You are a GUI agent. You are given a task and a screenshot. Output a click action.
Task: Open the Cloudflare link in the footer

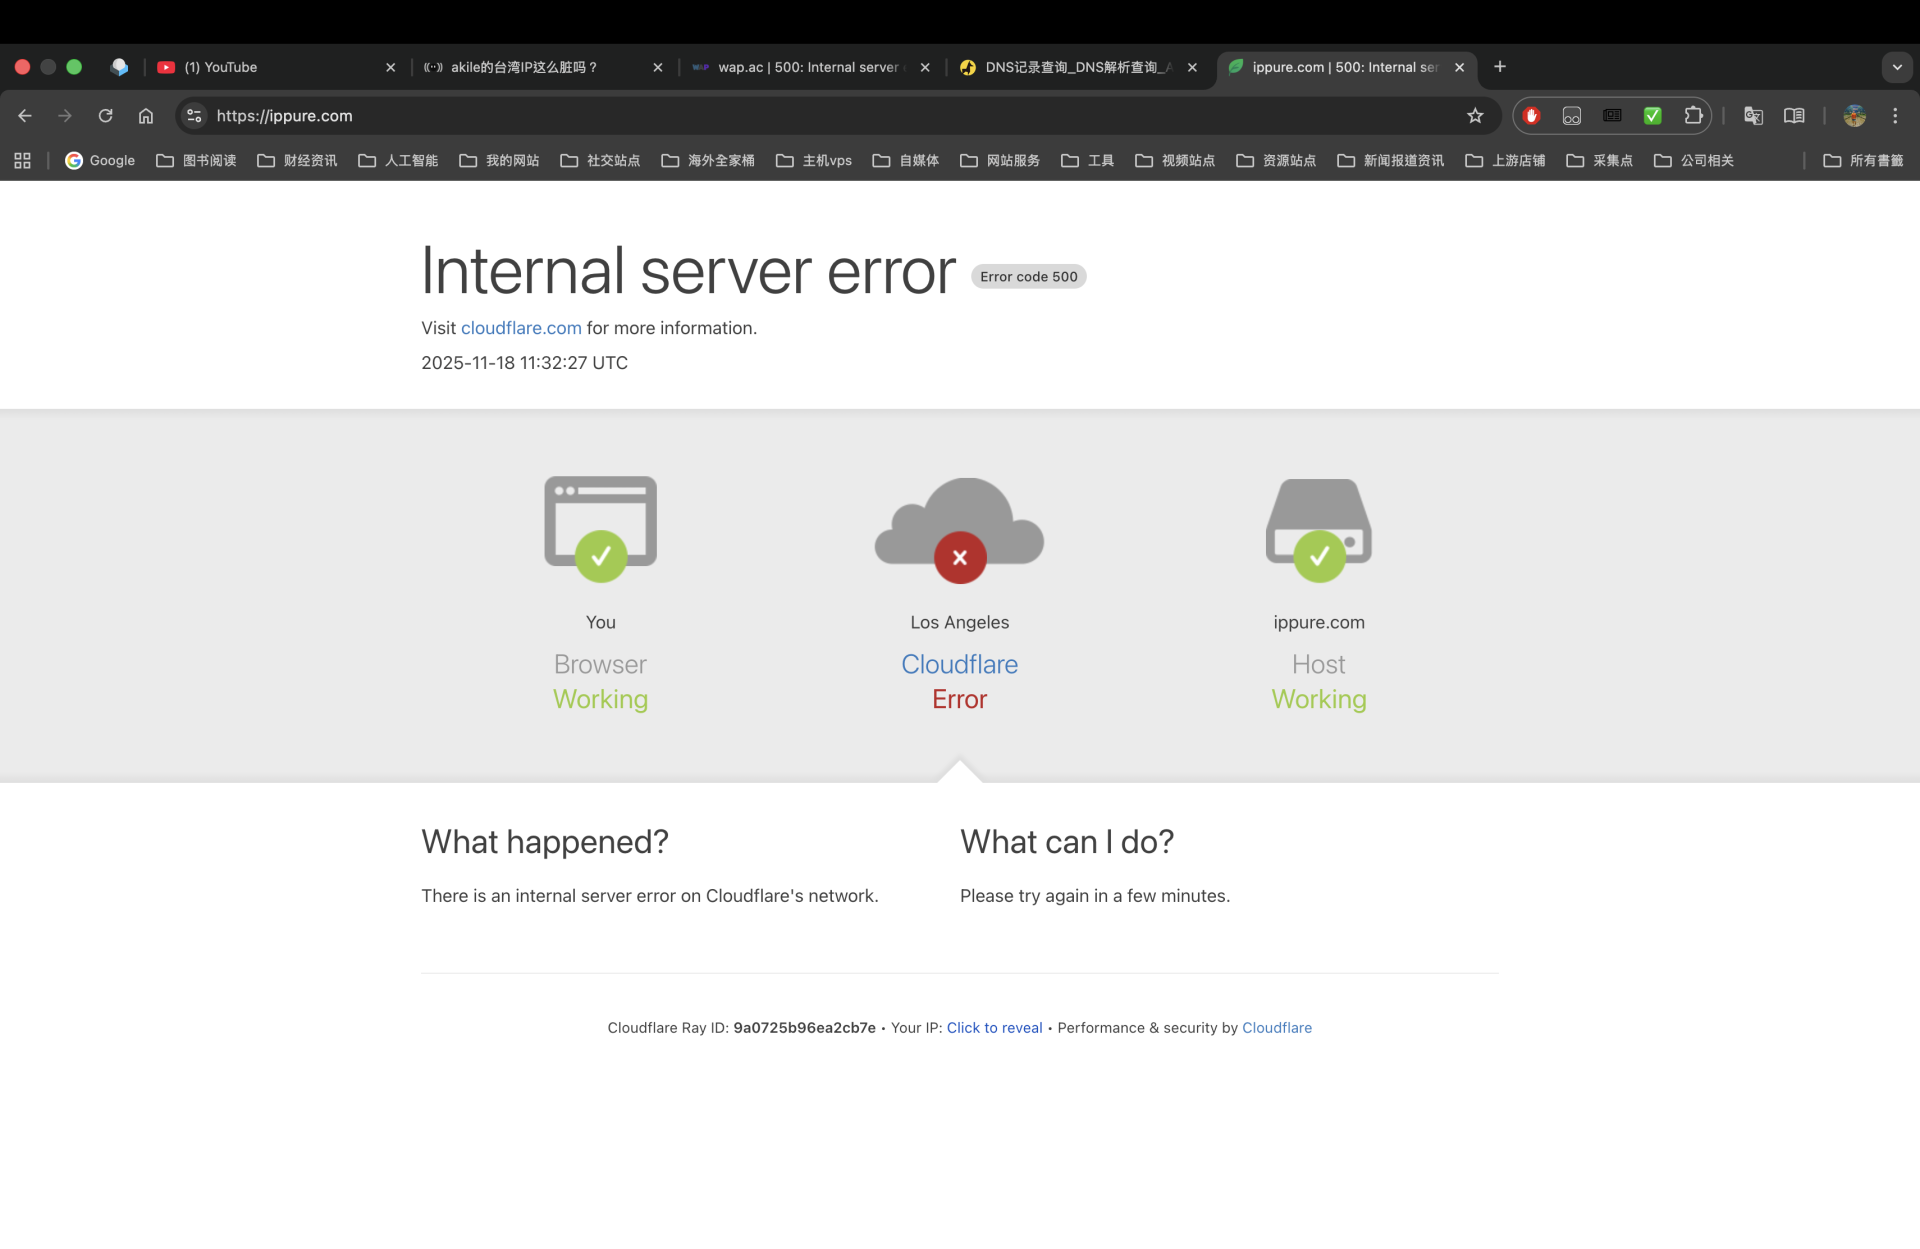[x=1277, y=1028]
